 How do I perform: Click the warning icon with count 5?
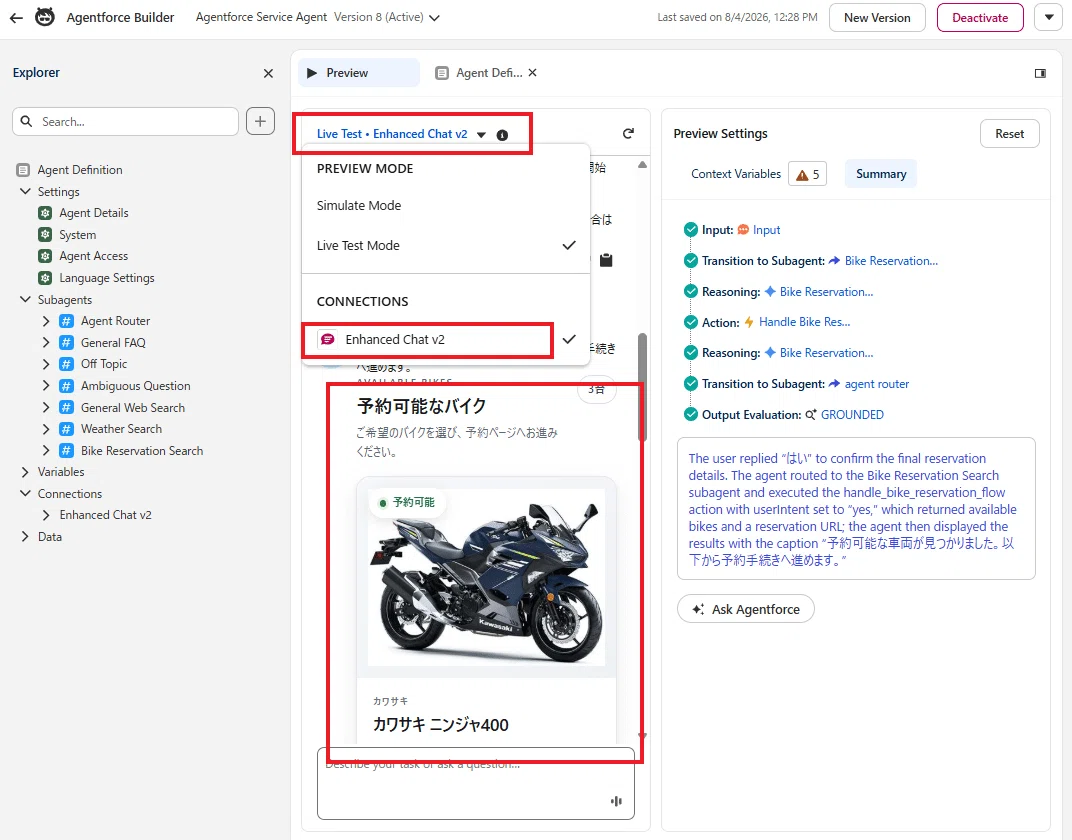[807, 174]
